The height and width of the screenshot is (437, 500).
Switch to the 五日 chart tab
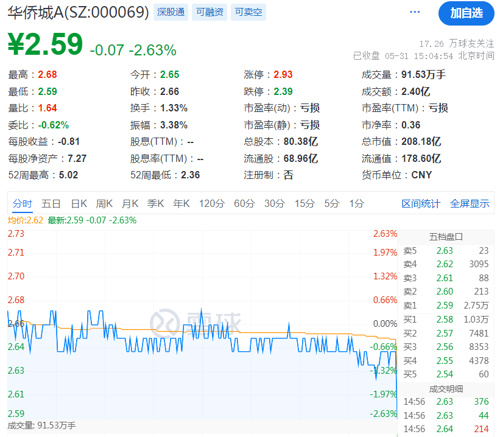[x=51, y=203]
